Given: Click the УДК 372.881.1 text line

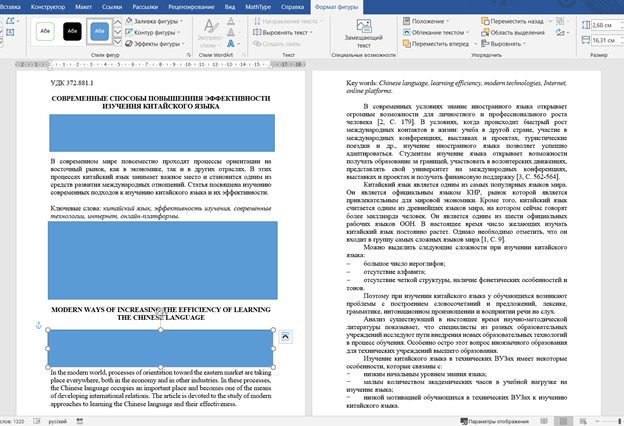Looking at the screenshot, I should pos(72,83).
